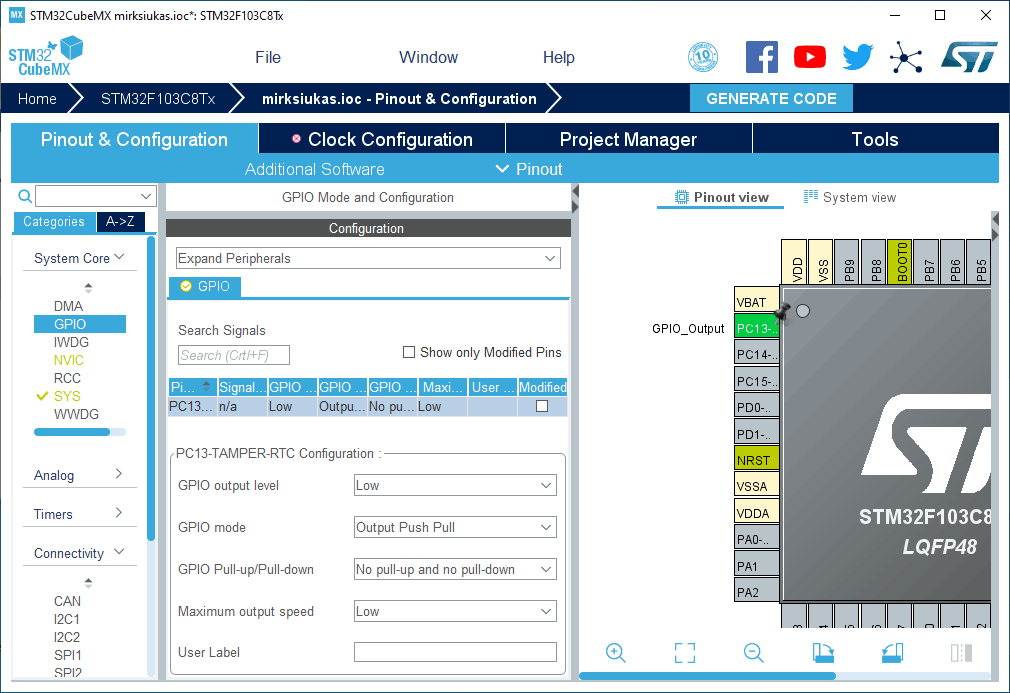Click the VDDA pin
The width and height of the screenshot is (1010, 693).
(757, 513)
